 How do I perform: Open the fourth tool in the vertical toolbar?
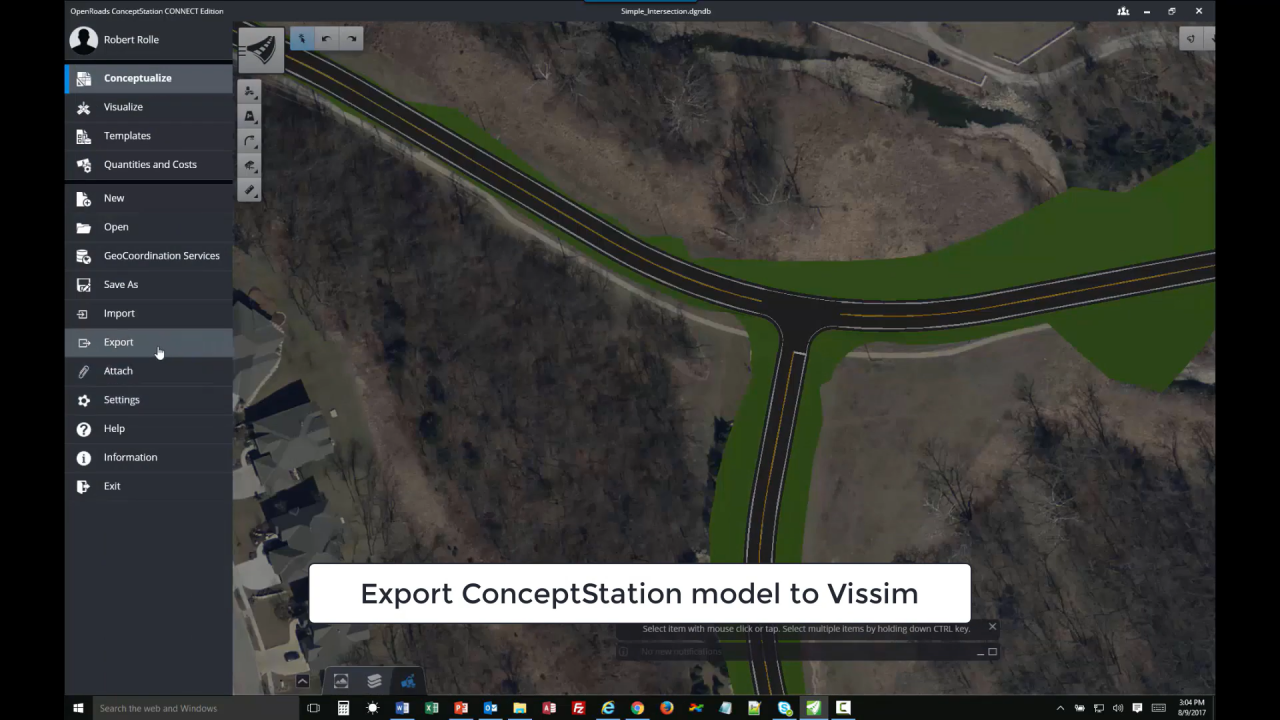(250, 166)
